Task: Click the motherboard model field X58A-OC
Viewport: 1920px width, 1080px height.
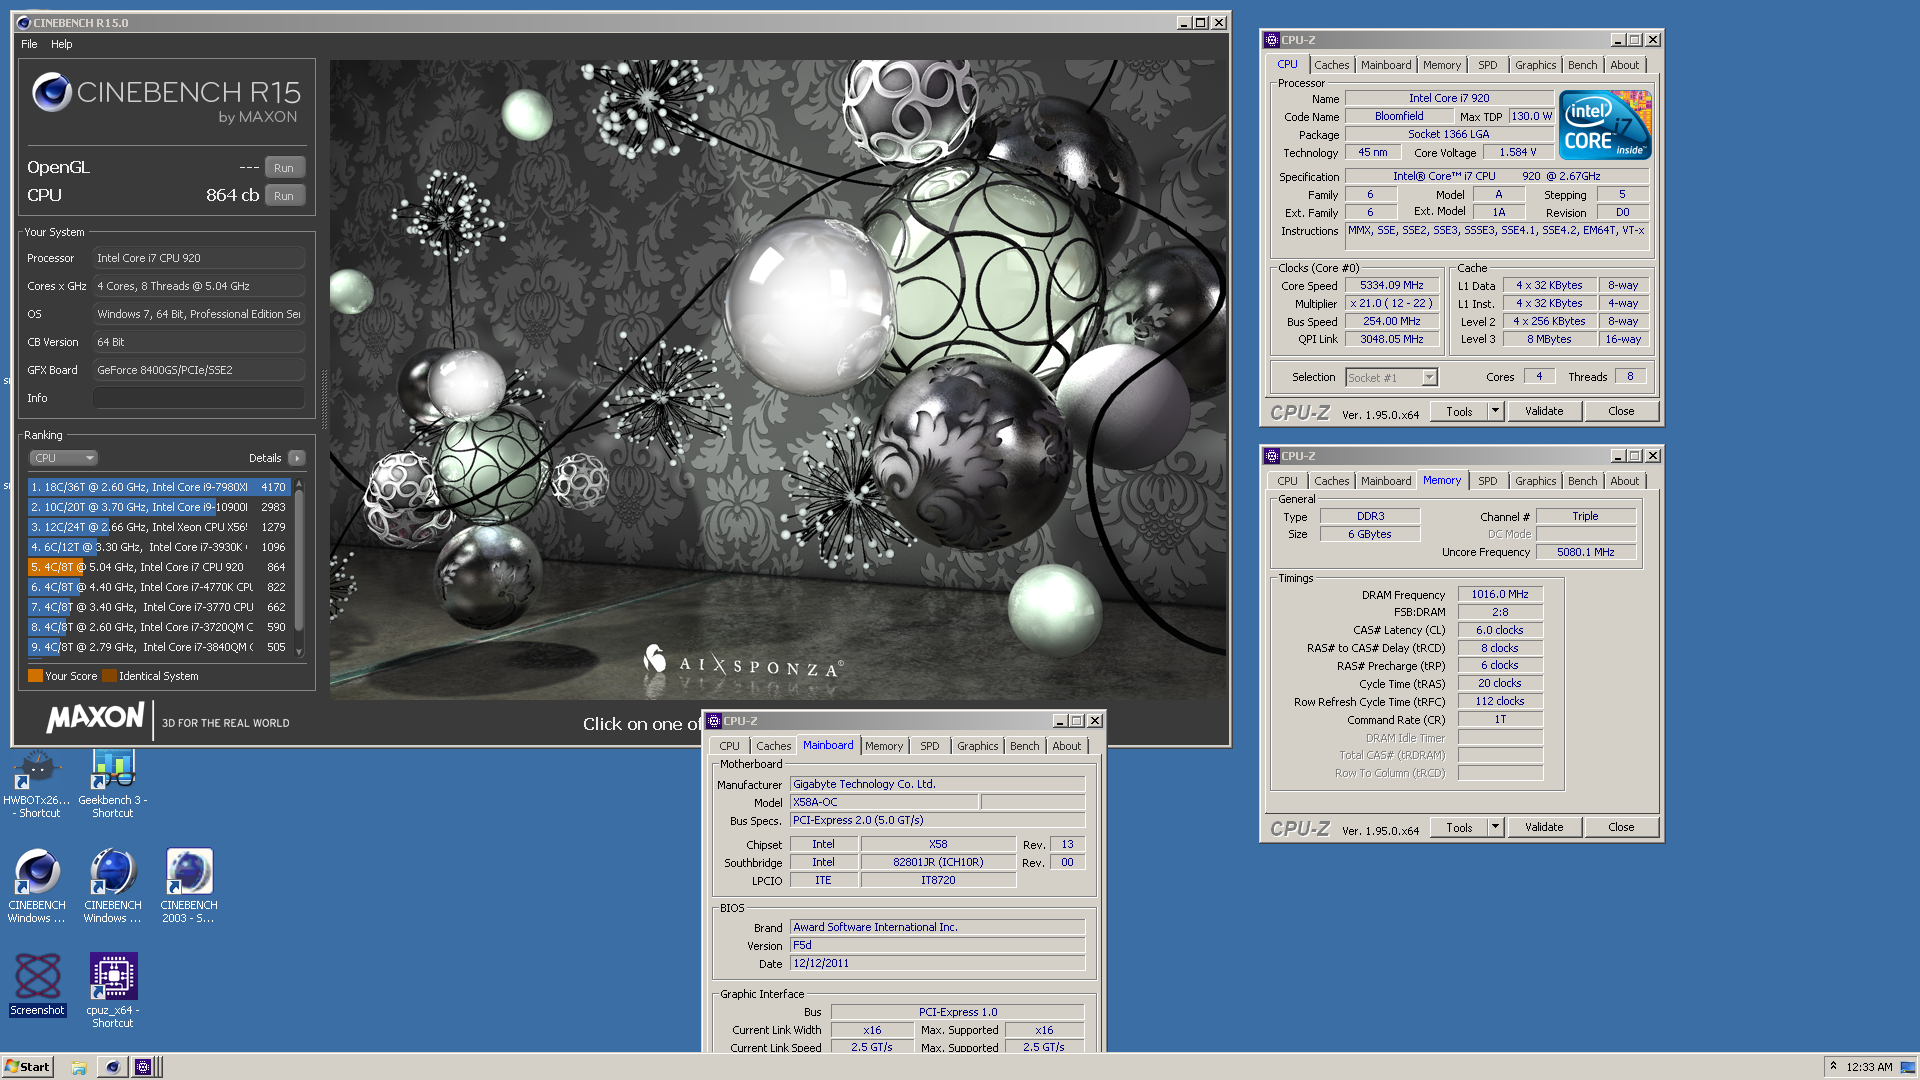Action: (x=883, y=802)
